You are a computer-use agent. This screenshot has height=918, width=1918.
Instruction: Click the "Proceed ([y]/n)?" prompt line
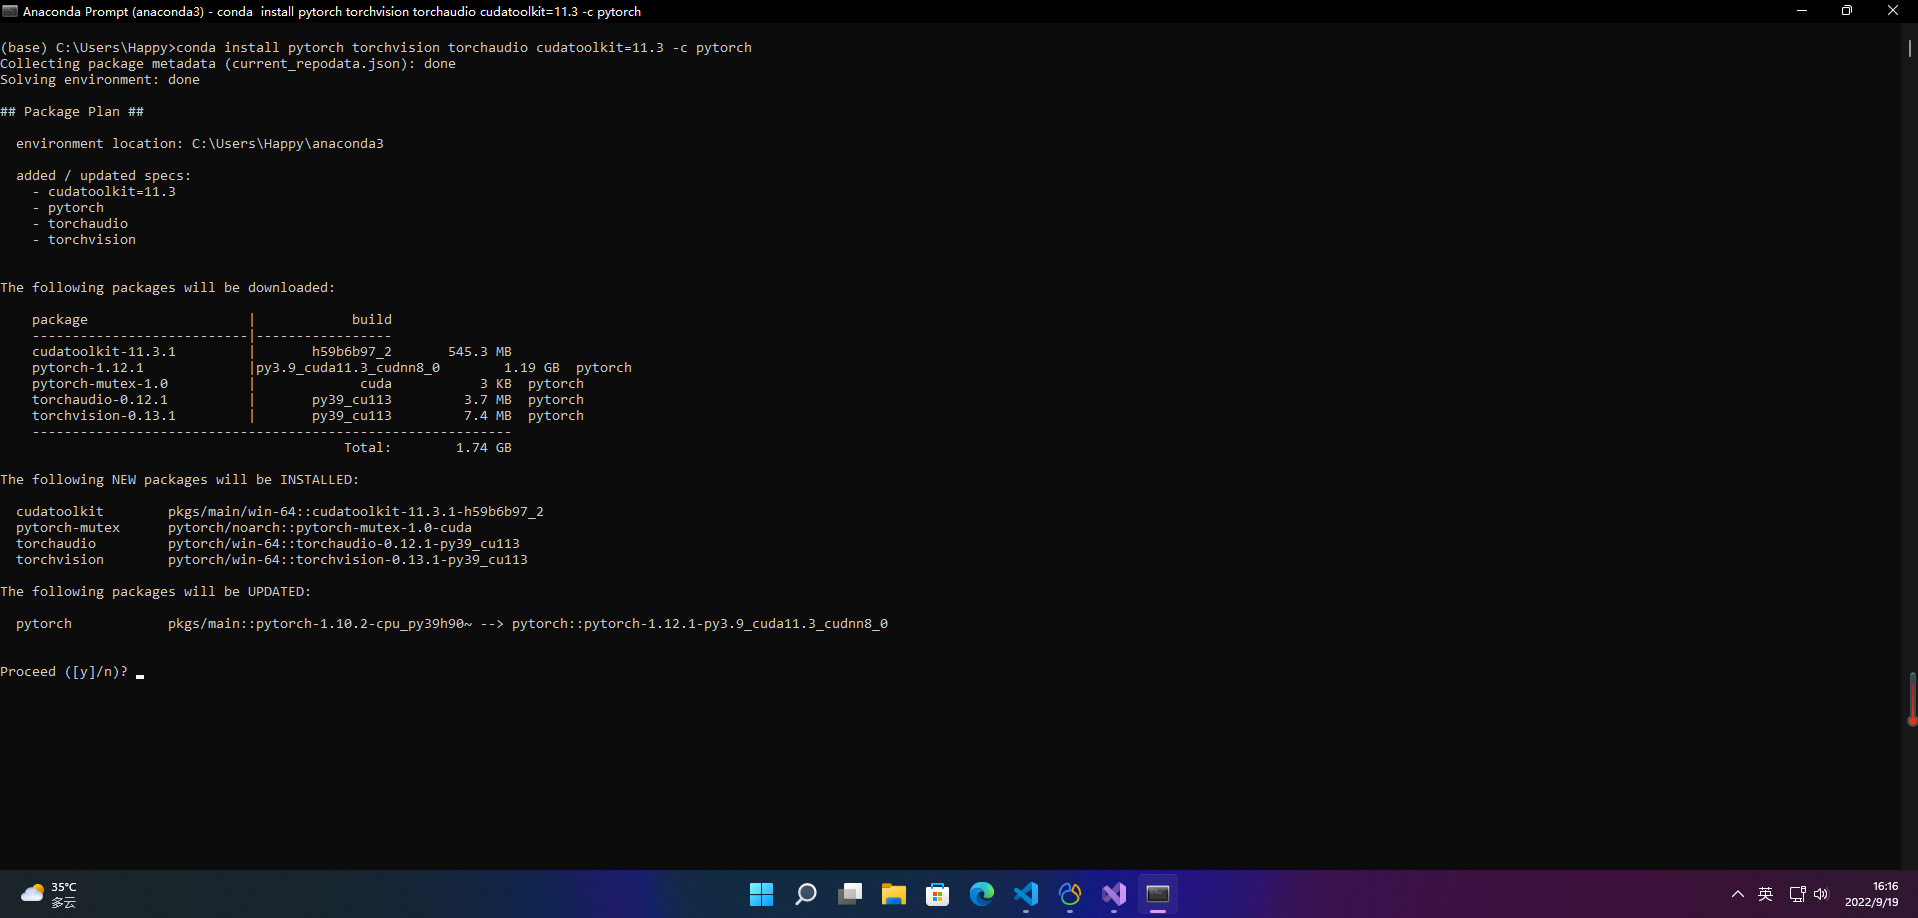[x=64, y=672]
